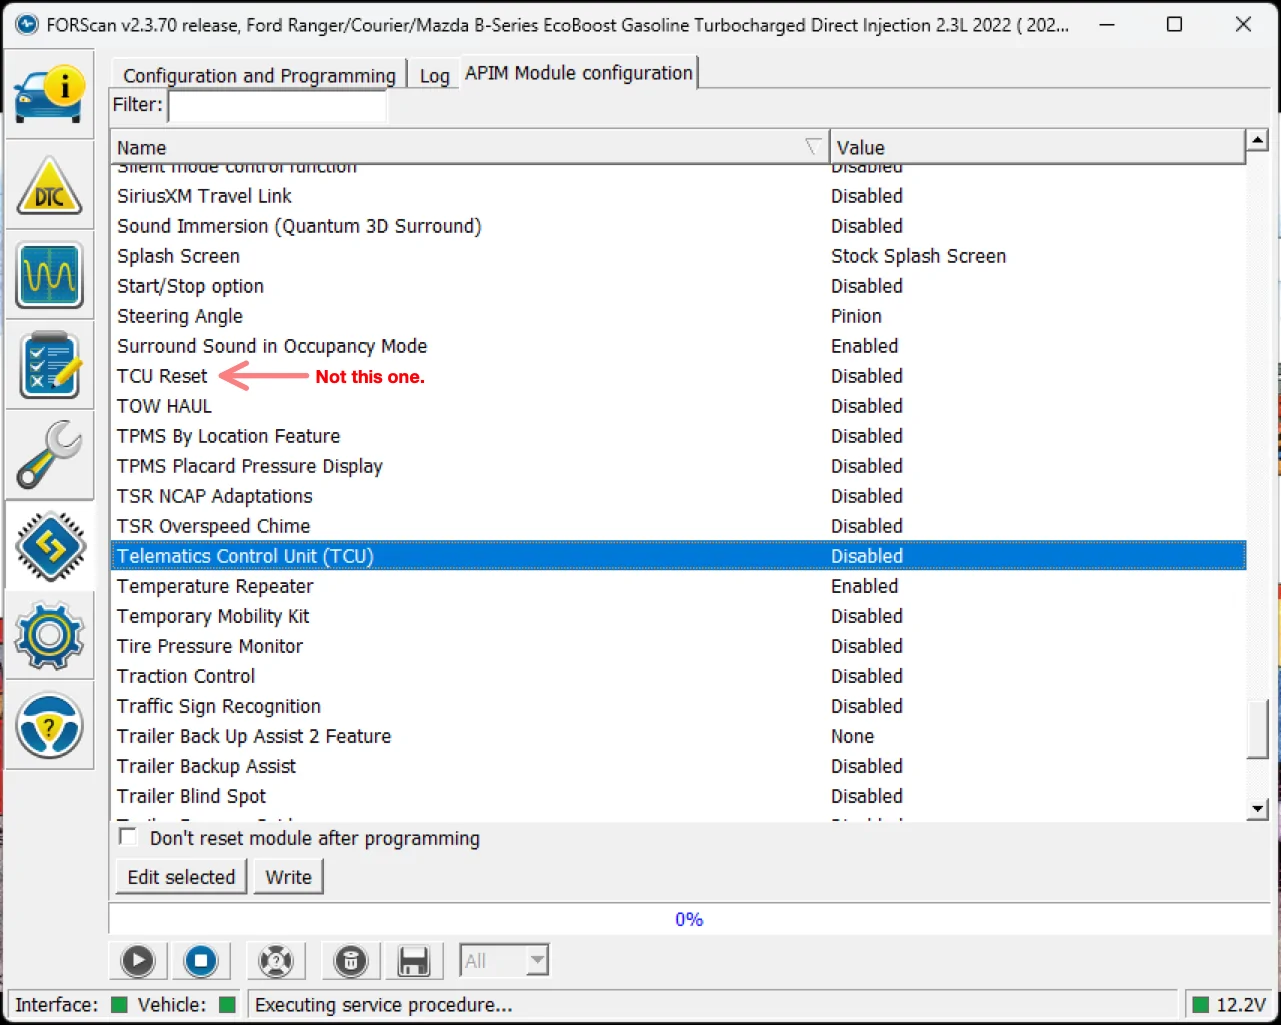Click the None value cell
Image resolution: width=1281 pixels, height=1025 pixels.
(x=852, y=736)
